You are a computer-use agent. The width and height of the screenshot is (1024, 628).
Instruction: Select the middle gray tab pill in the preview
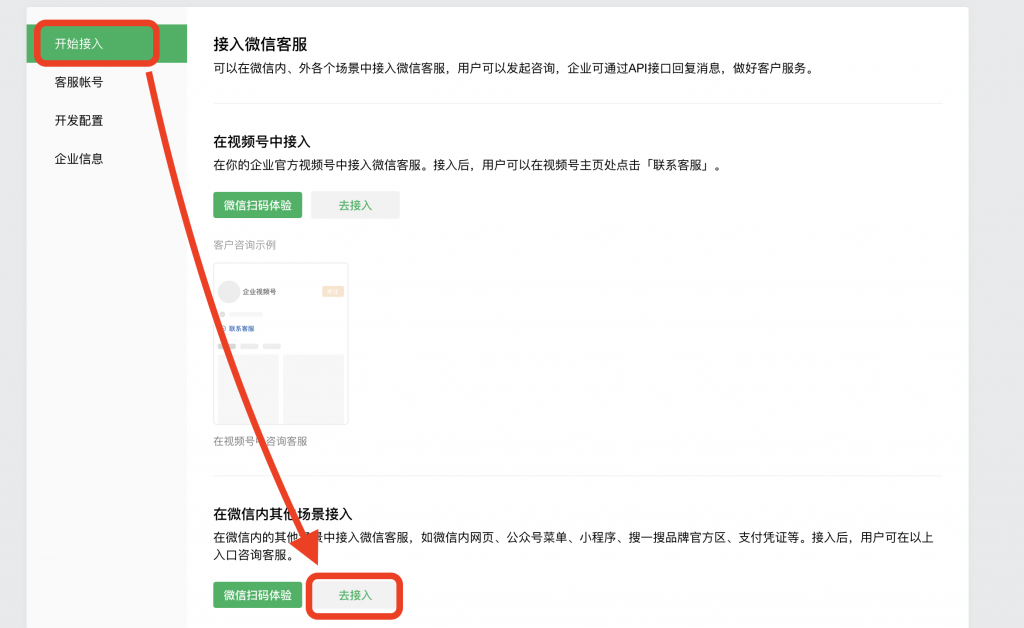pos(248,346)
